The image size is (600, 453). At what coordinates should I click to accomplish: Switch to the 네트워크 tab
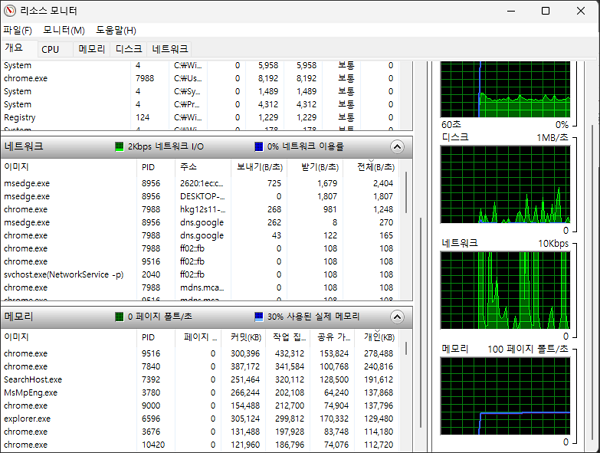coord(170,49)
